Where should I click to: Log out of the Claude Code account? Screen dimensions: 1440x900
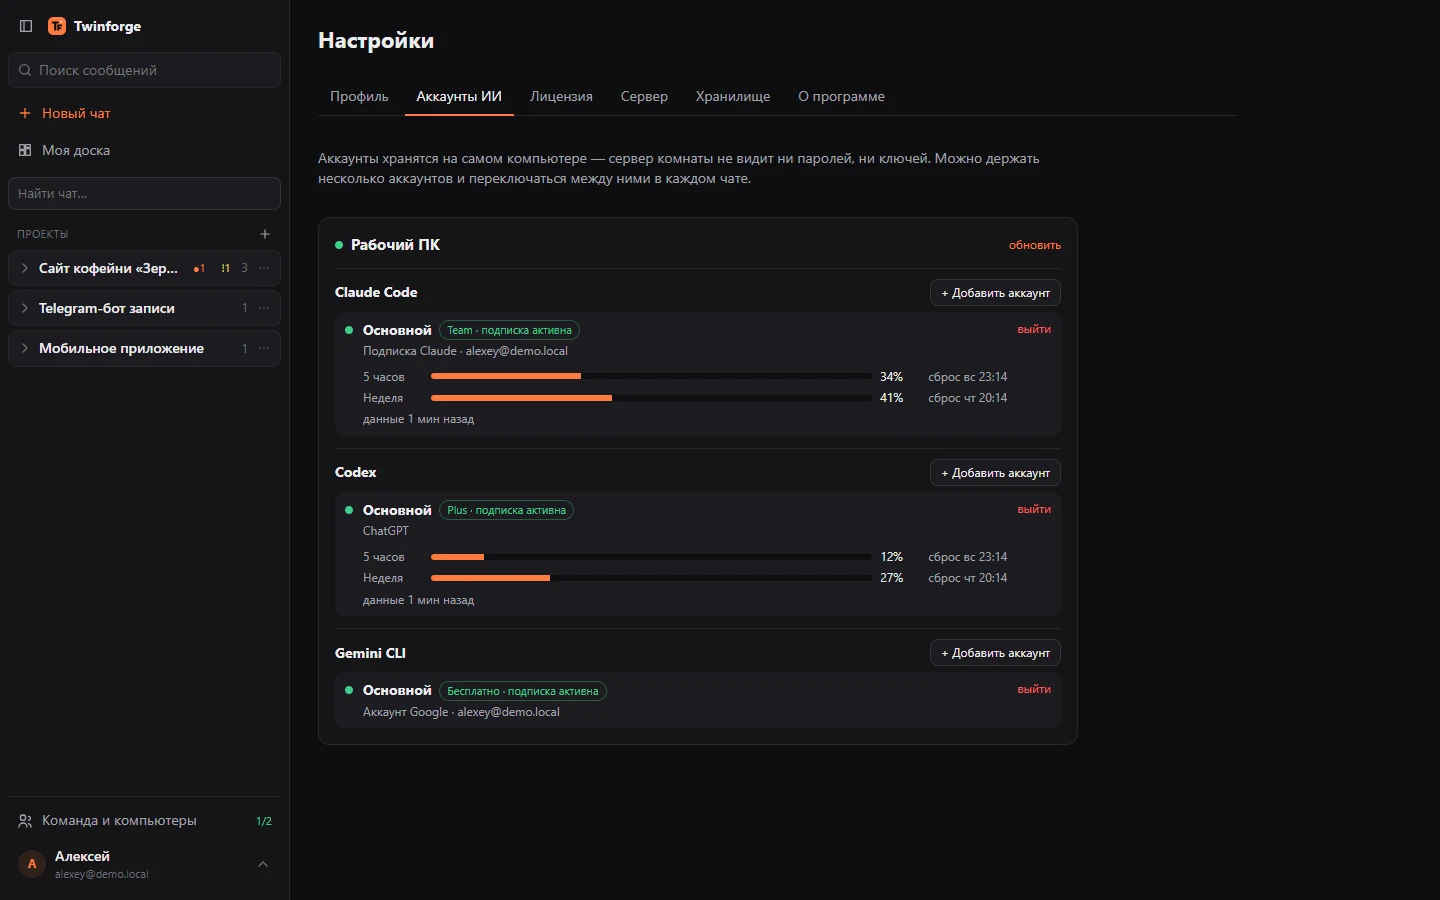pos(1034,329)
